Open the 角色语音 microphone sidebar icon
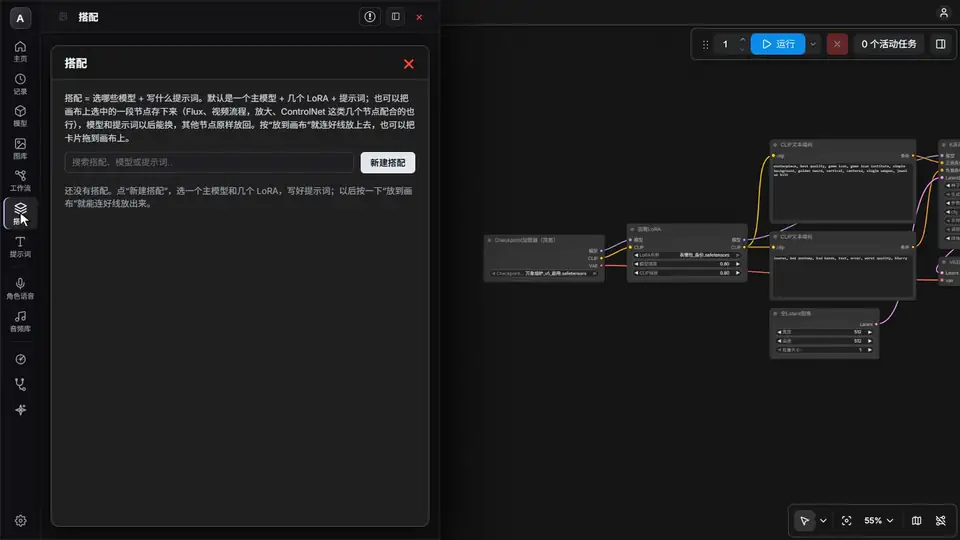Viewport: 960px width, 540px height. tap(20, 288)
